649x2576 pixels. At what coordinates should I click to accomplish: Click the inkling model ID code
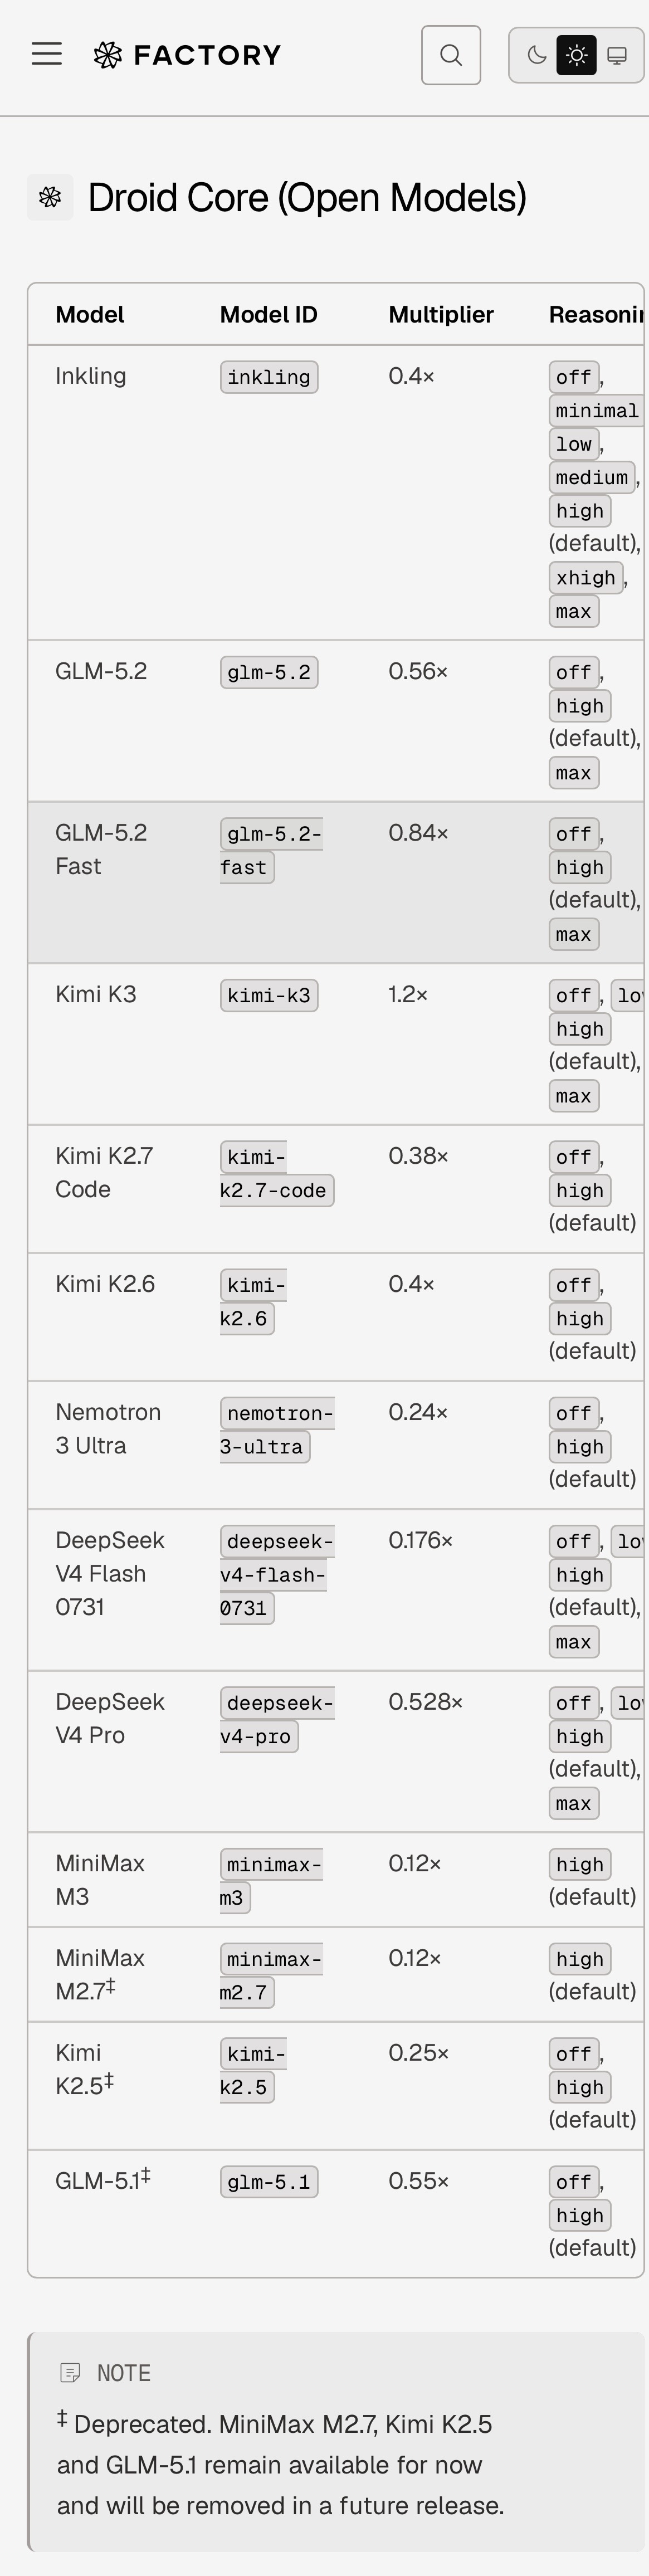269,377
